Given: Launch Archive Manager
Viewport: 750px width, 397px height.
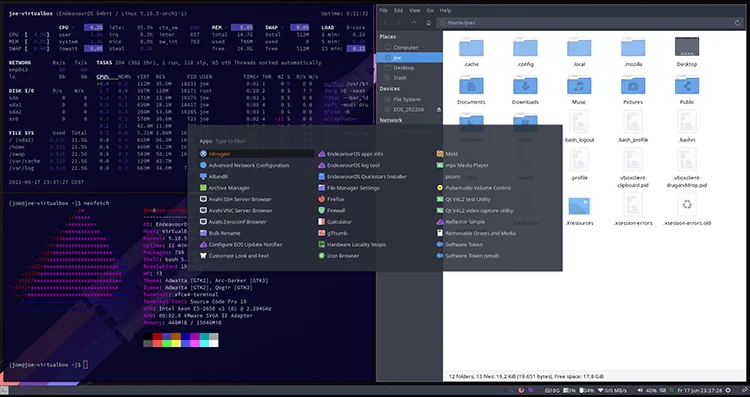Looking at the screenshot, I should click(x=224, y=188).
